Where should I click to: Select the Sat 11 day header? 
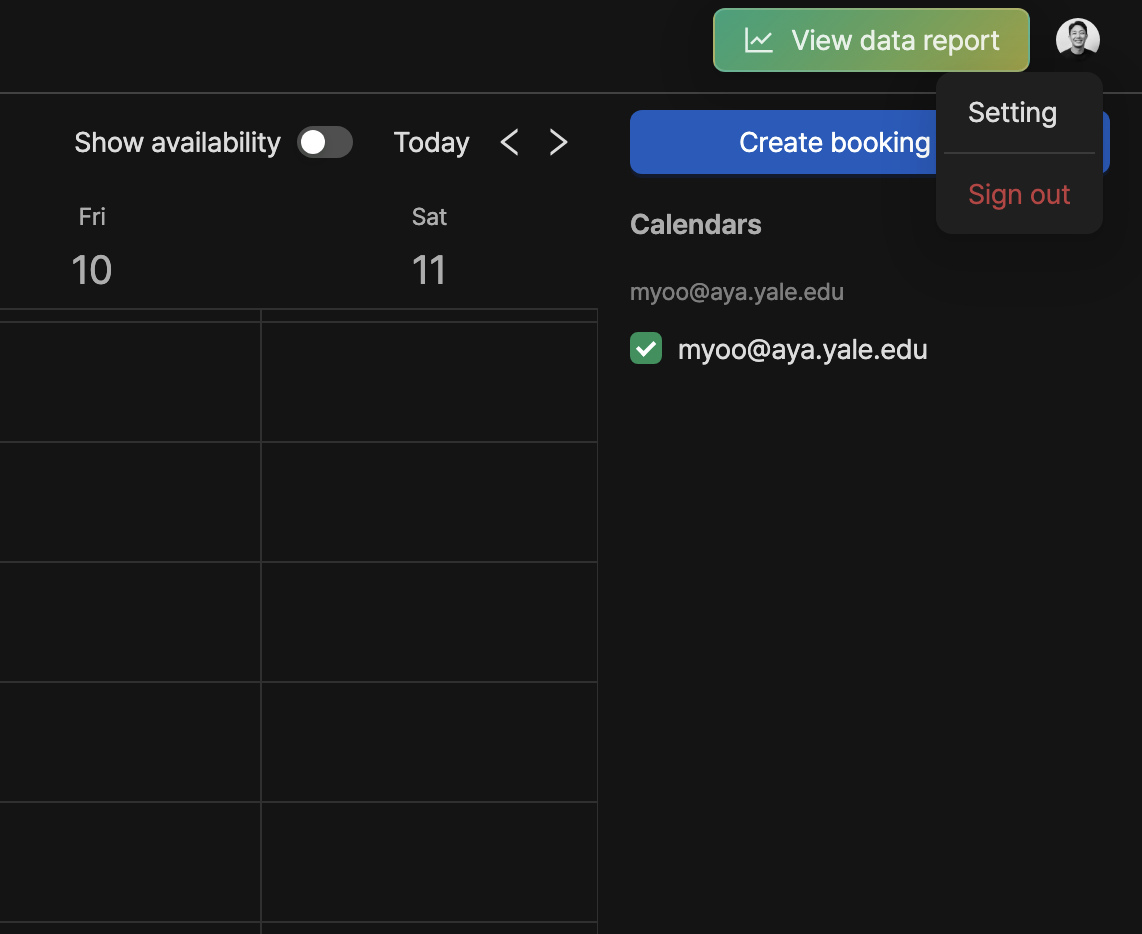[429, 248]
